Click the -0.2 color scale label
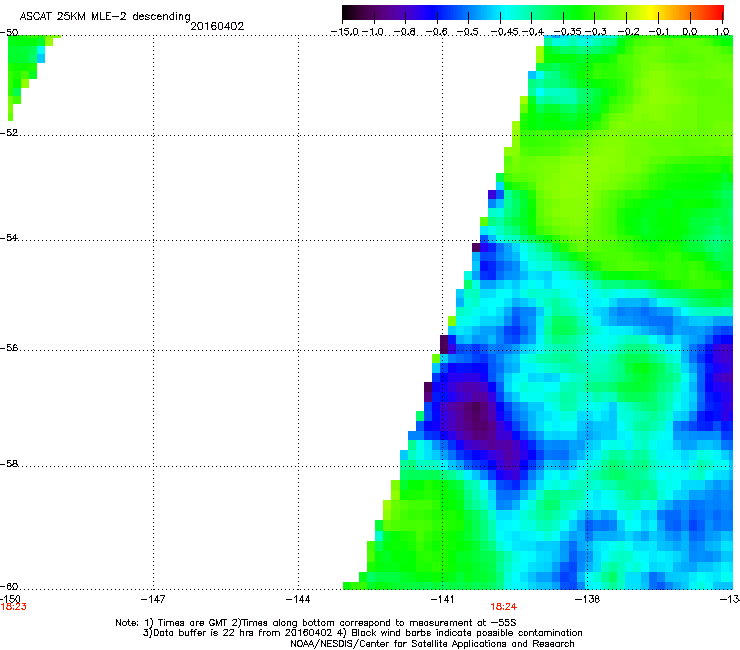This screenshot has height=650, width=740. [629, 32]
